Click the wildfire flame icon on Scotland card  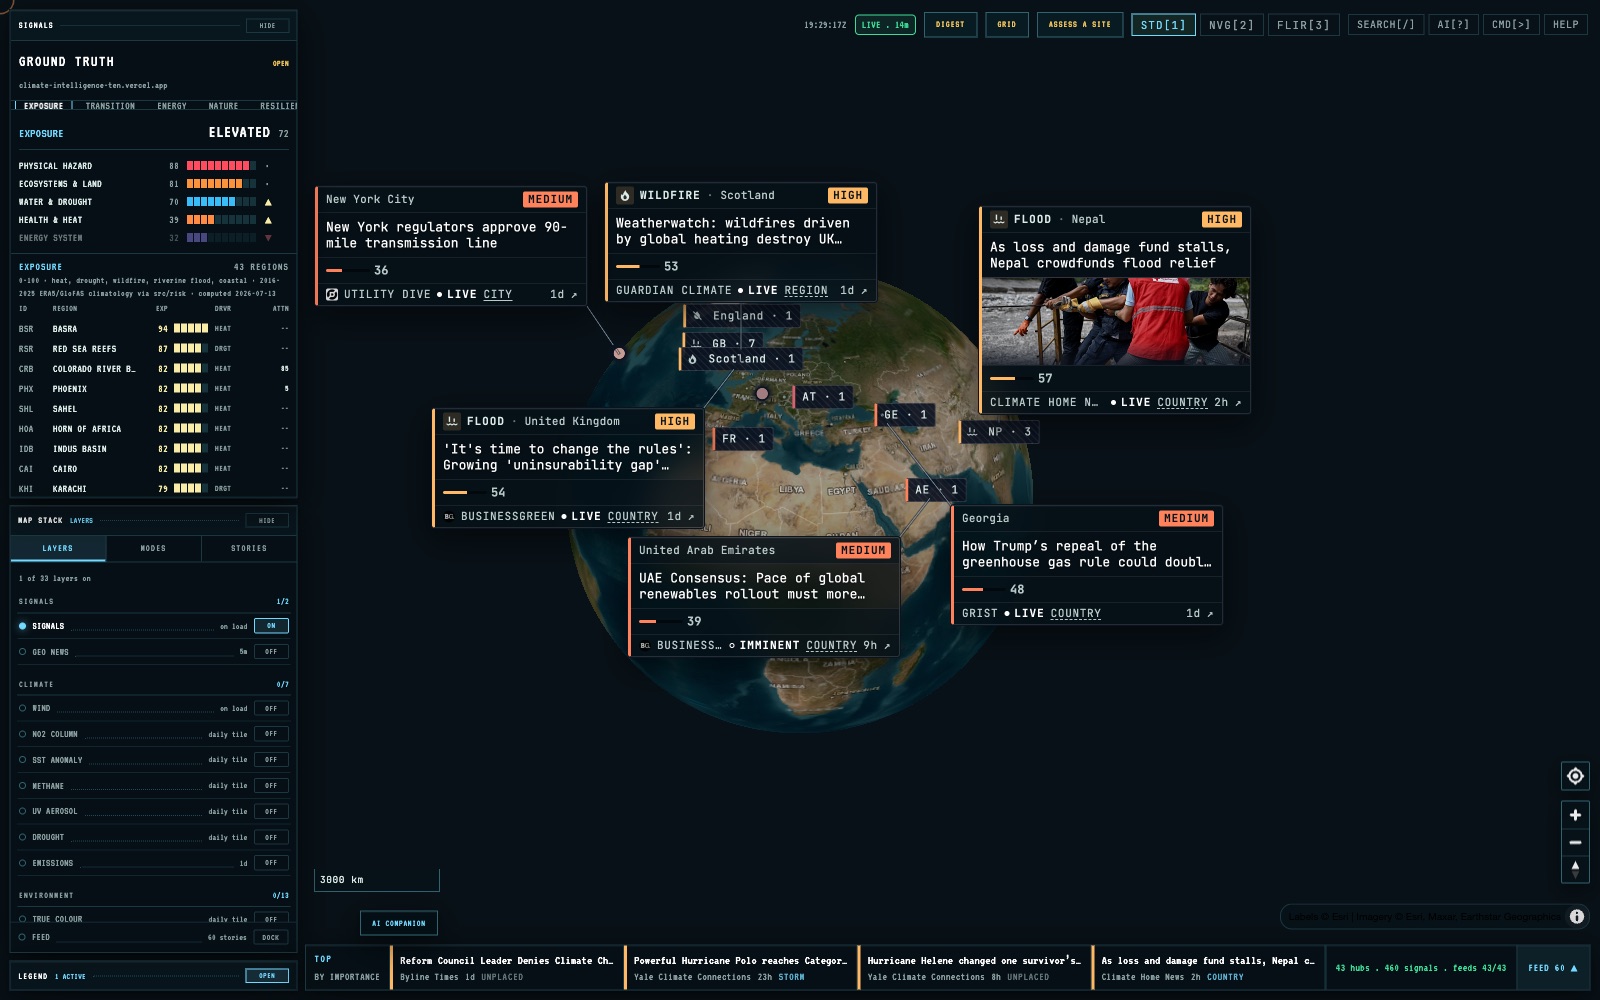pos(625,195)
